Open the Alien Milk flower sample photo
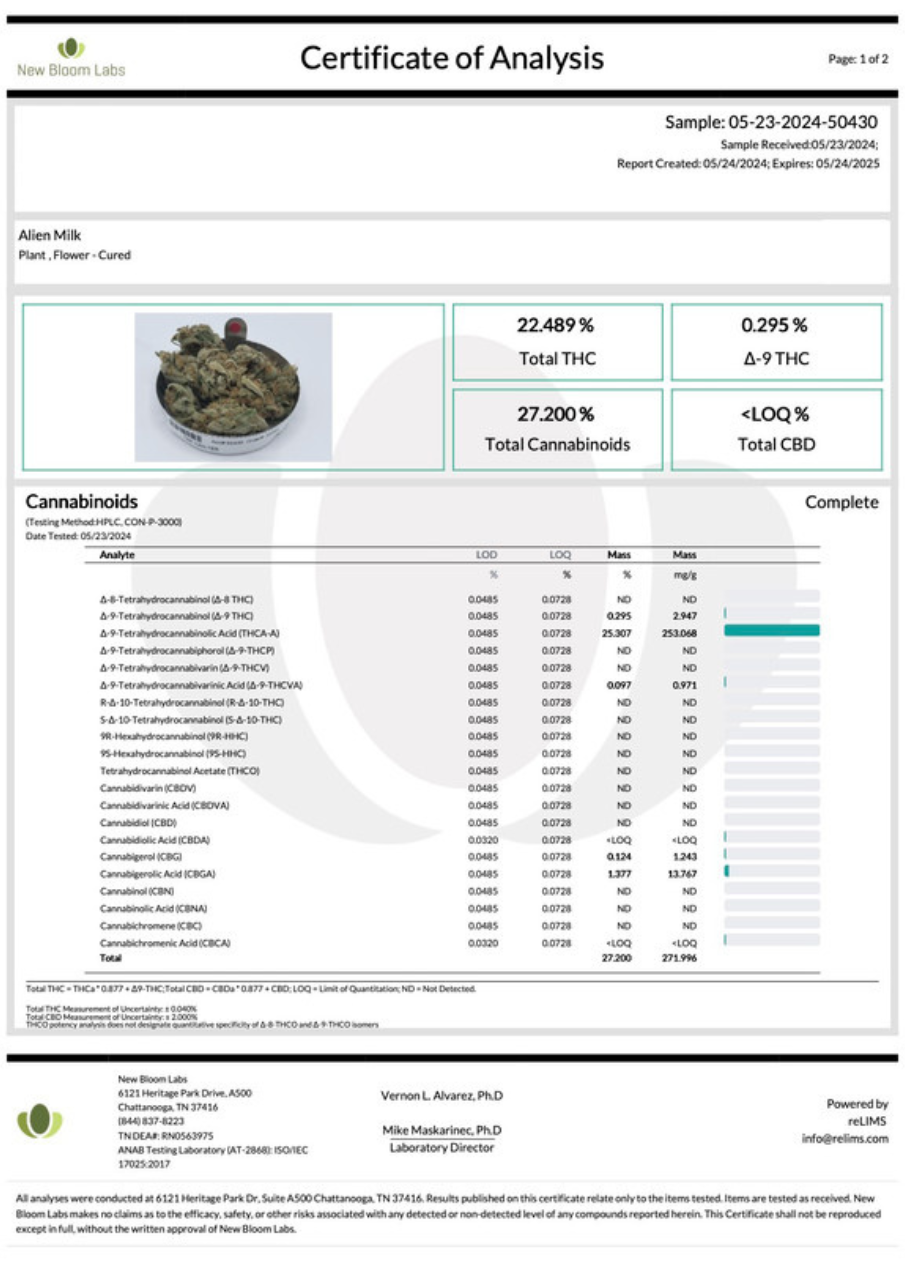Screen dimensions: 905x1280 click(x=233, y=386)
